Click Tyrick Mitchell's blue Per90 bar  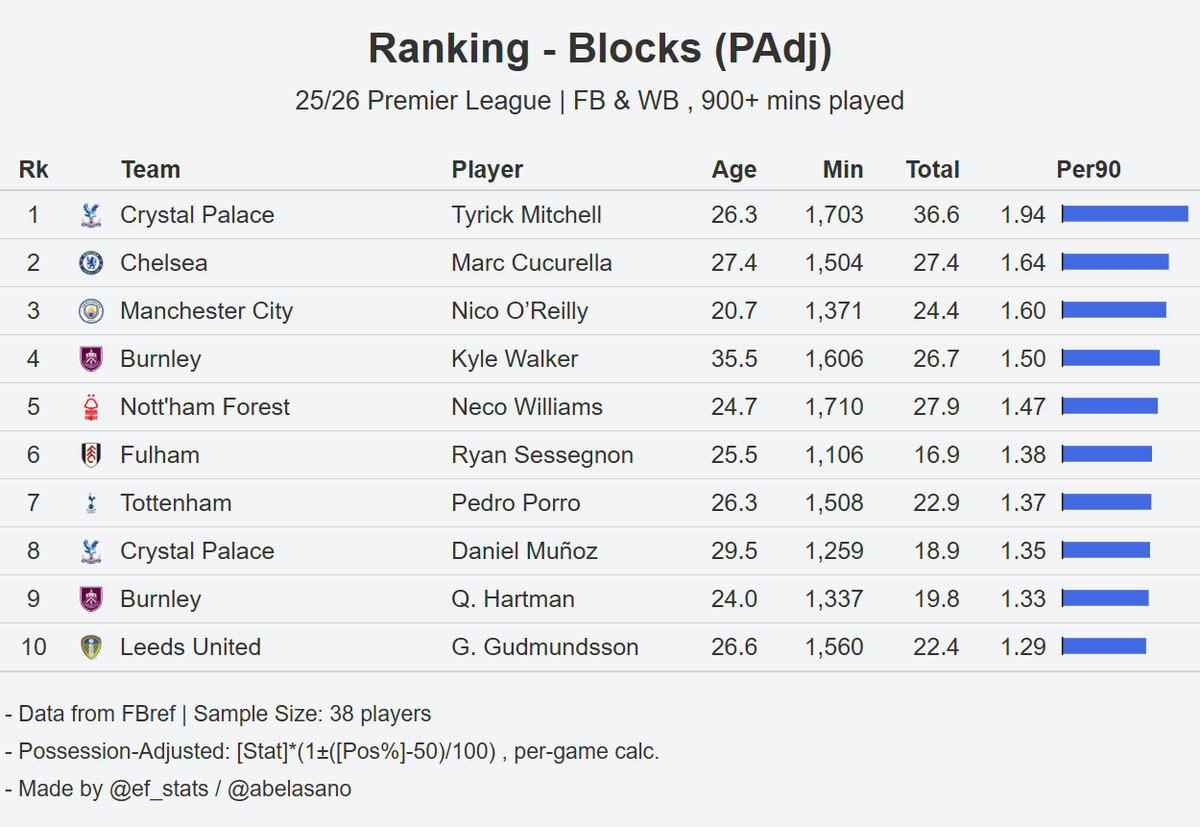(1125, 214)
